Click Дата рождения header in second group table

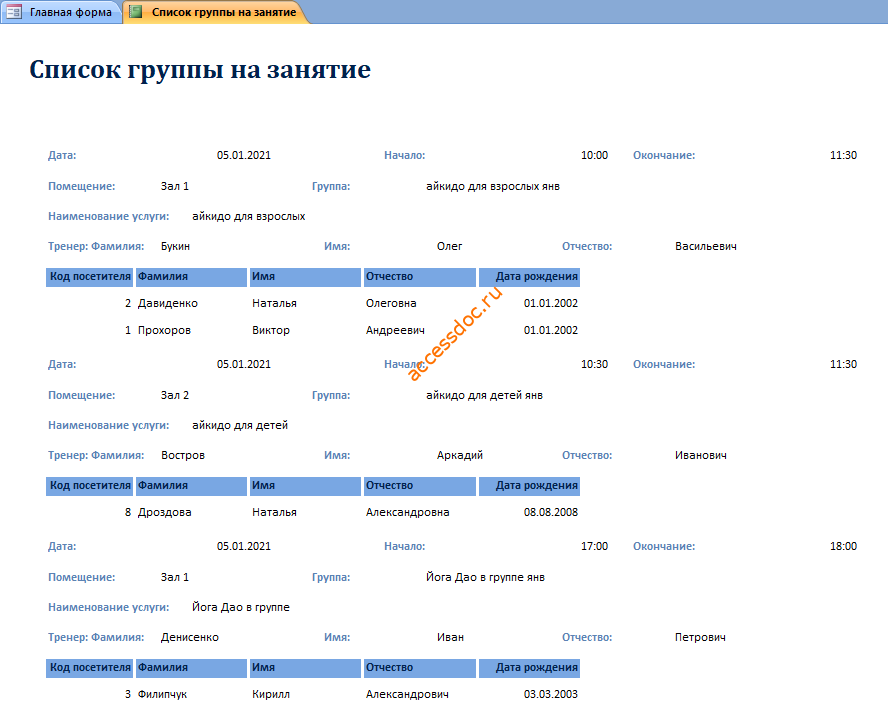tap(530, 486)
